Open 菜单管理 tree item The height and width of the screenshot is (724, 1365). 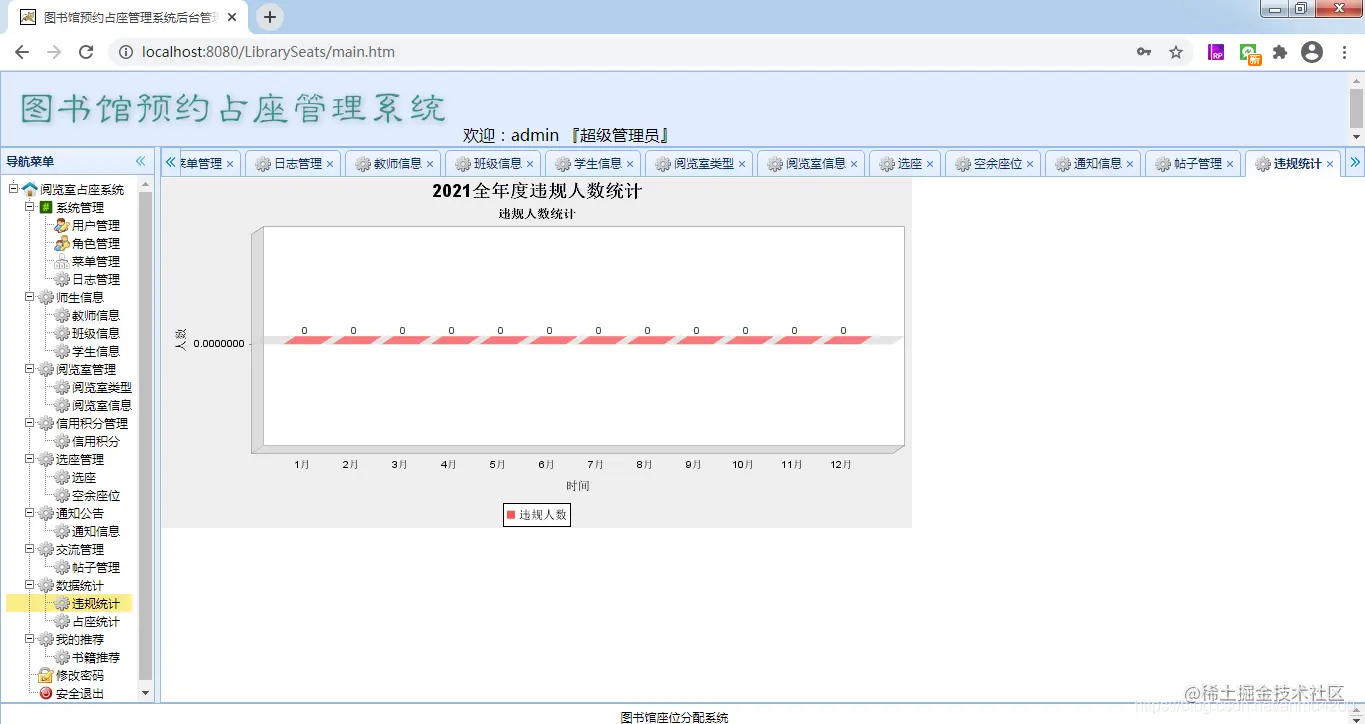[95, 262]
